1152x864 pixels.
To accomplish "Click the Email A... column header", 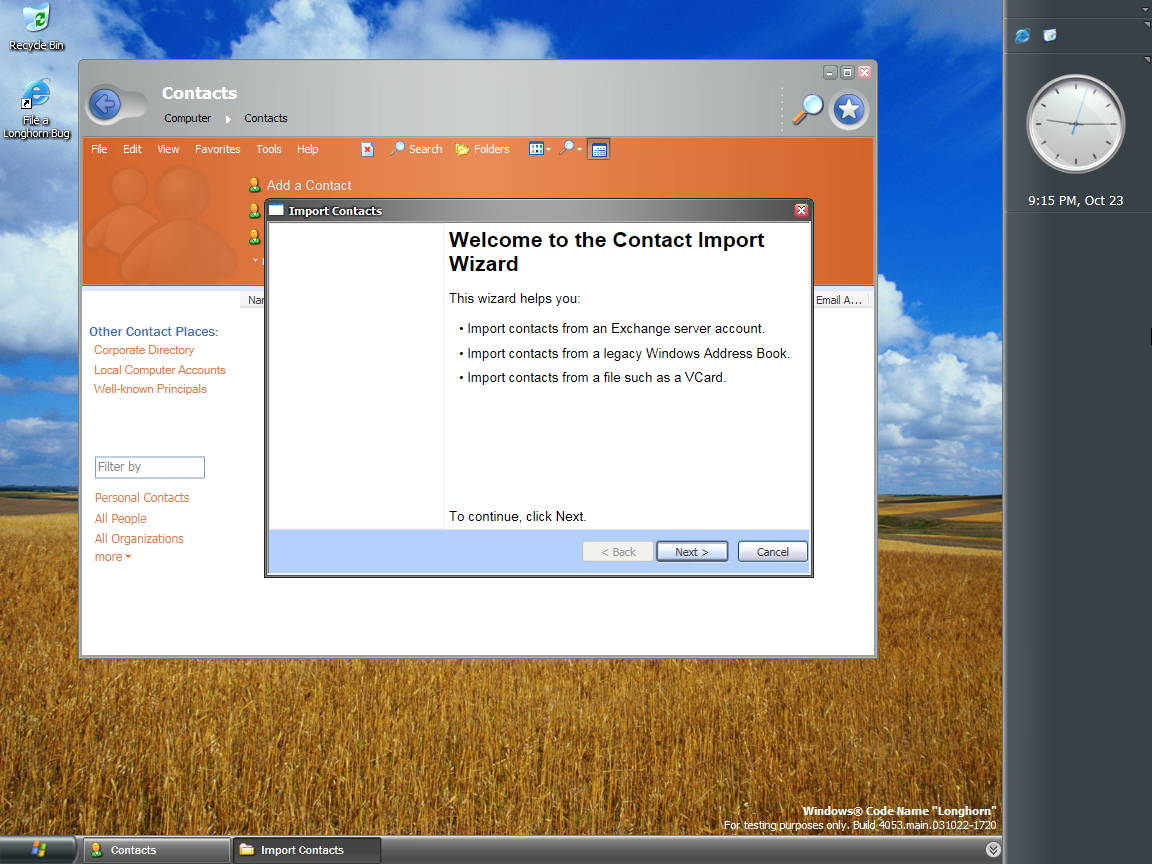I will click(x=840, y=300).
